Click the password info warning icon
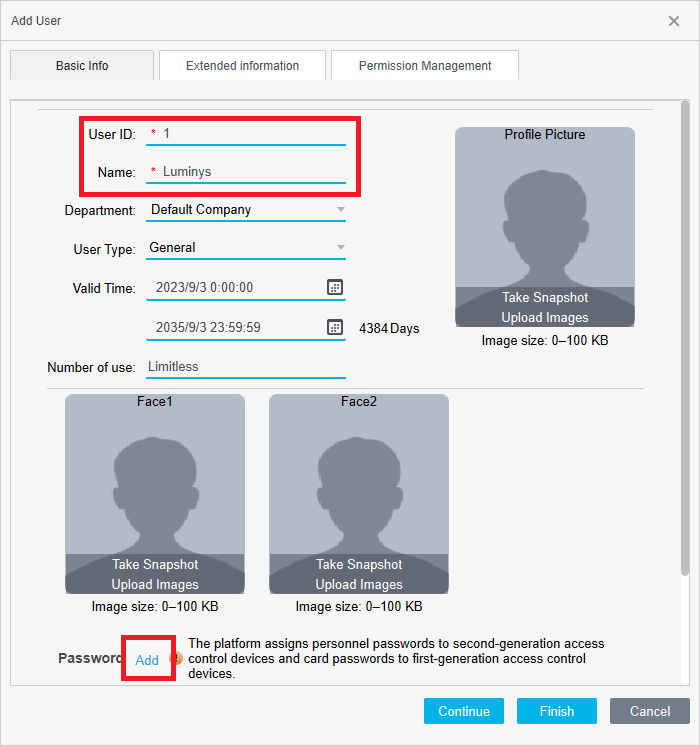Screen dimensions: 700x746 [177, 658]
